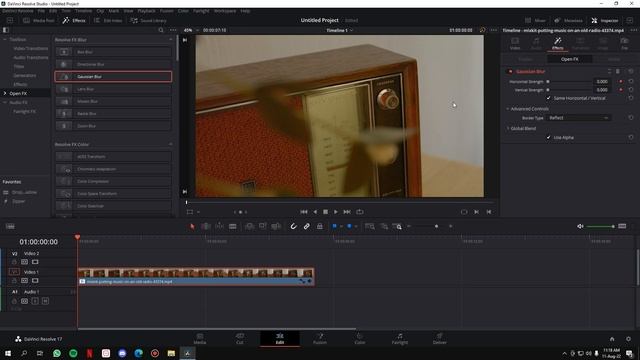Toggle the position lock icon
Viewport: 640px width, 360px height.
320,226
